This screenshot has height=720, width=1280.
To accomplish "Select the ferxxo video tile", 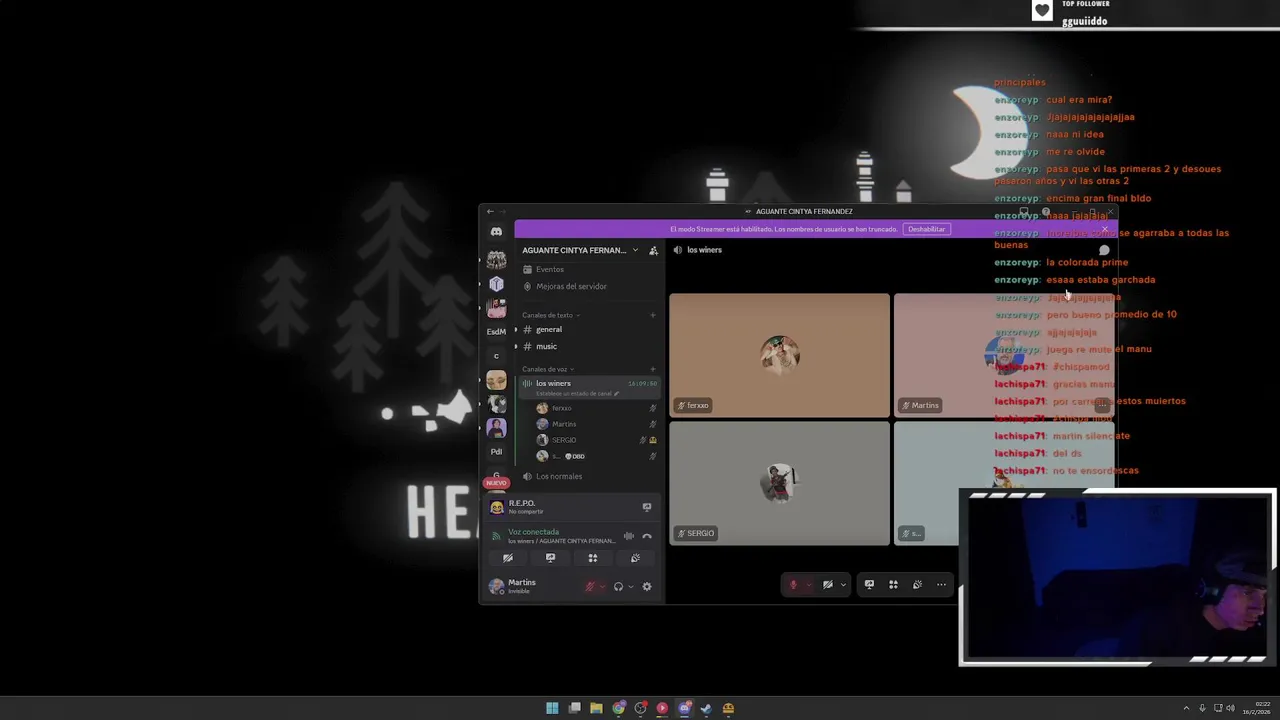I will (779, 355).
